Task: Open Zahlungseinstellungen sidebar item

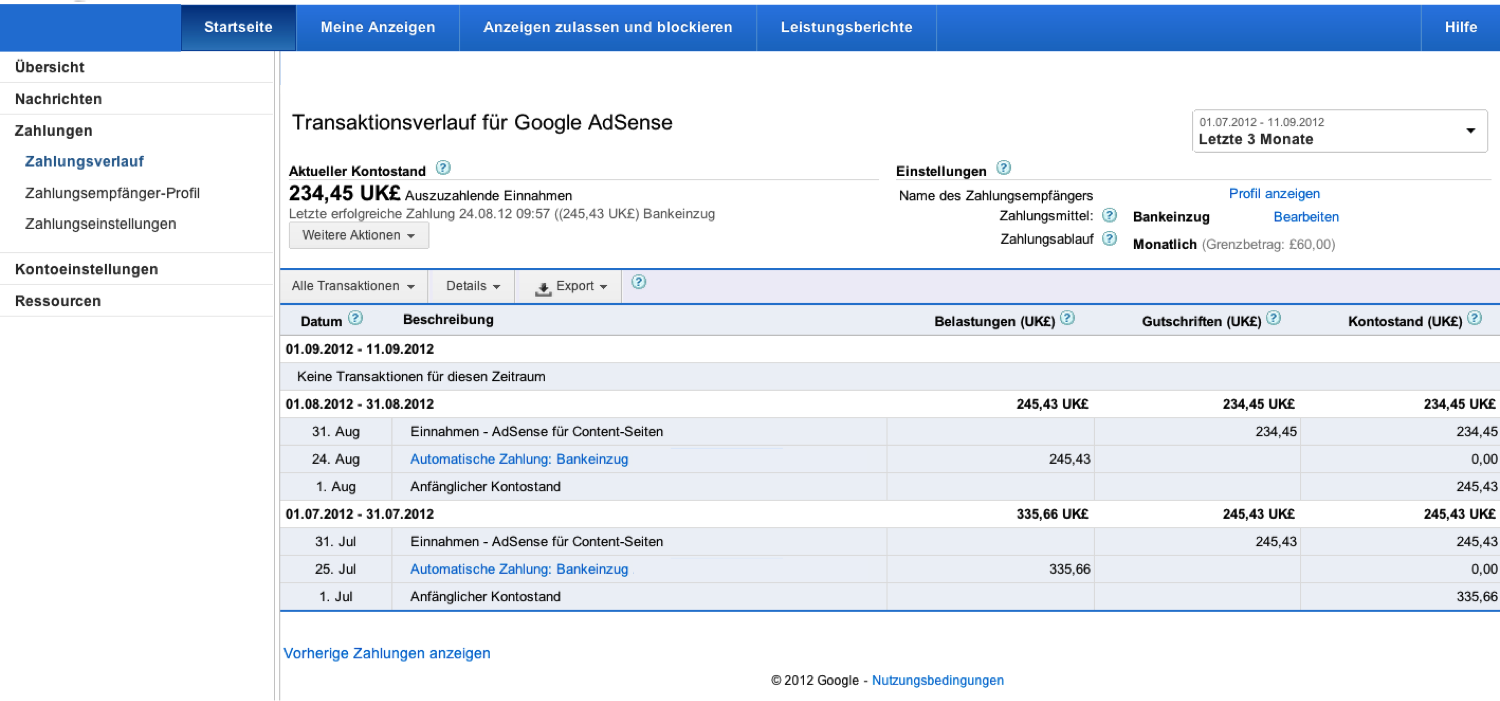Action: pos(101,224)
